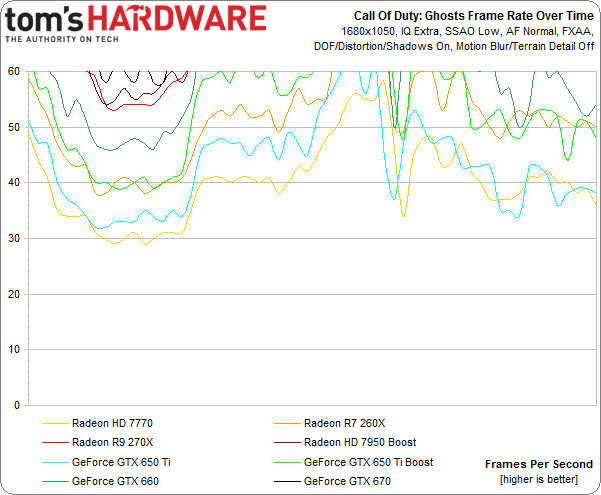Click the black GeForce GTX 670 legend swatch
This screenshot has height=495, width=601.
pos(287,481)
